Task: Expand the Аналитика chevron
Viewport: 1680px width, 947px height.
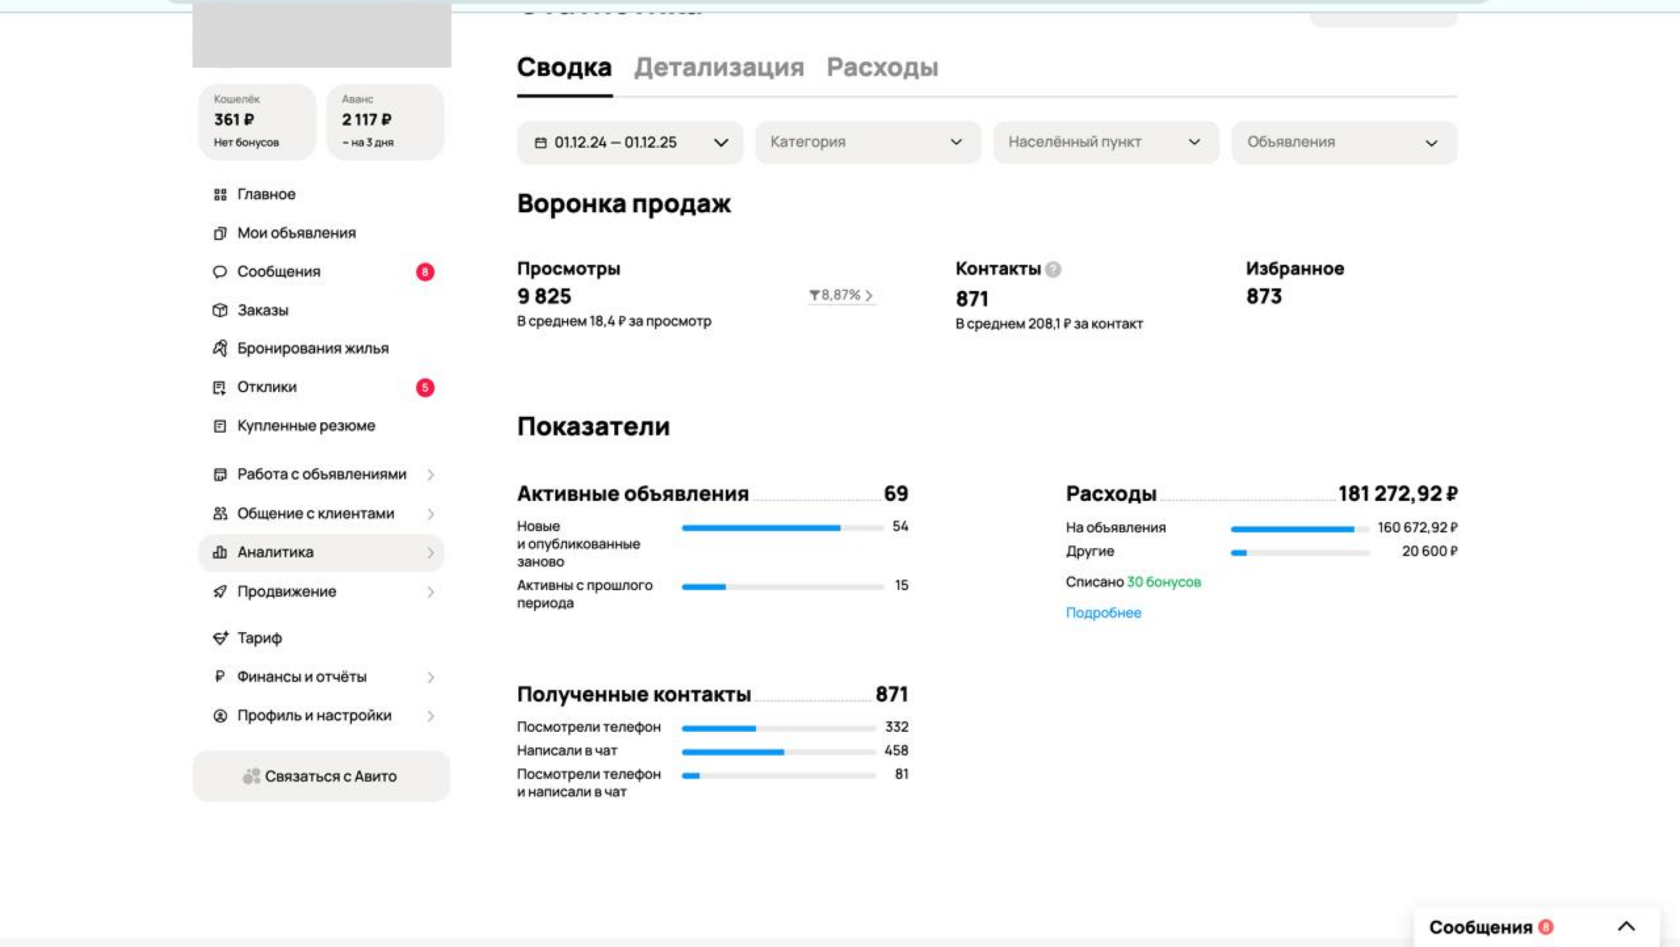Action: point(431,553)
